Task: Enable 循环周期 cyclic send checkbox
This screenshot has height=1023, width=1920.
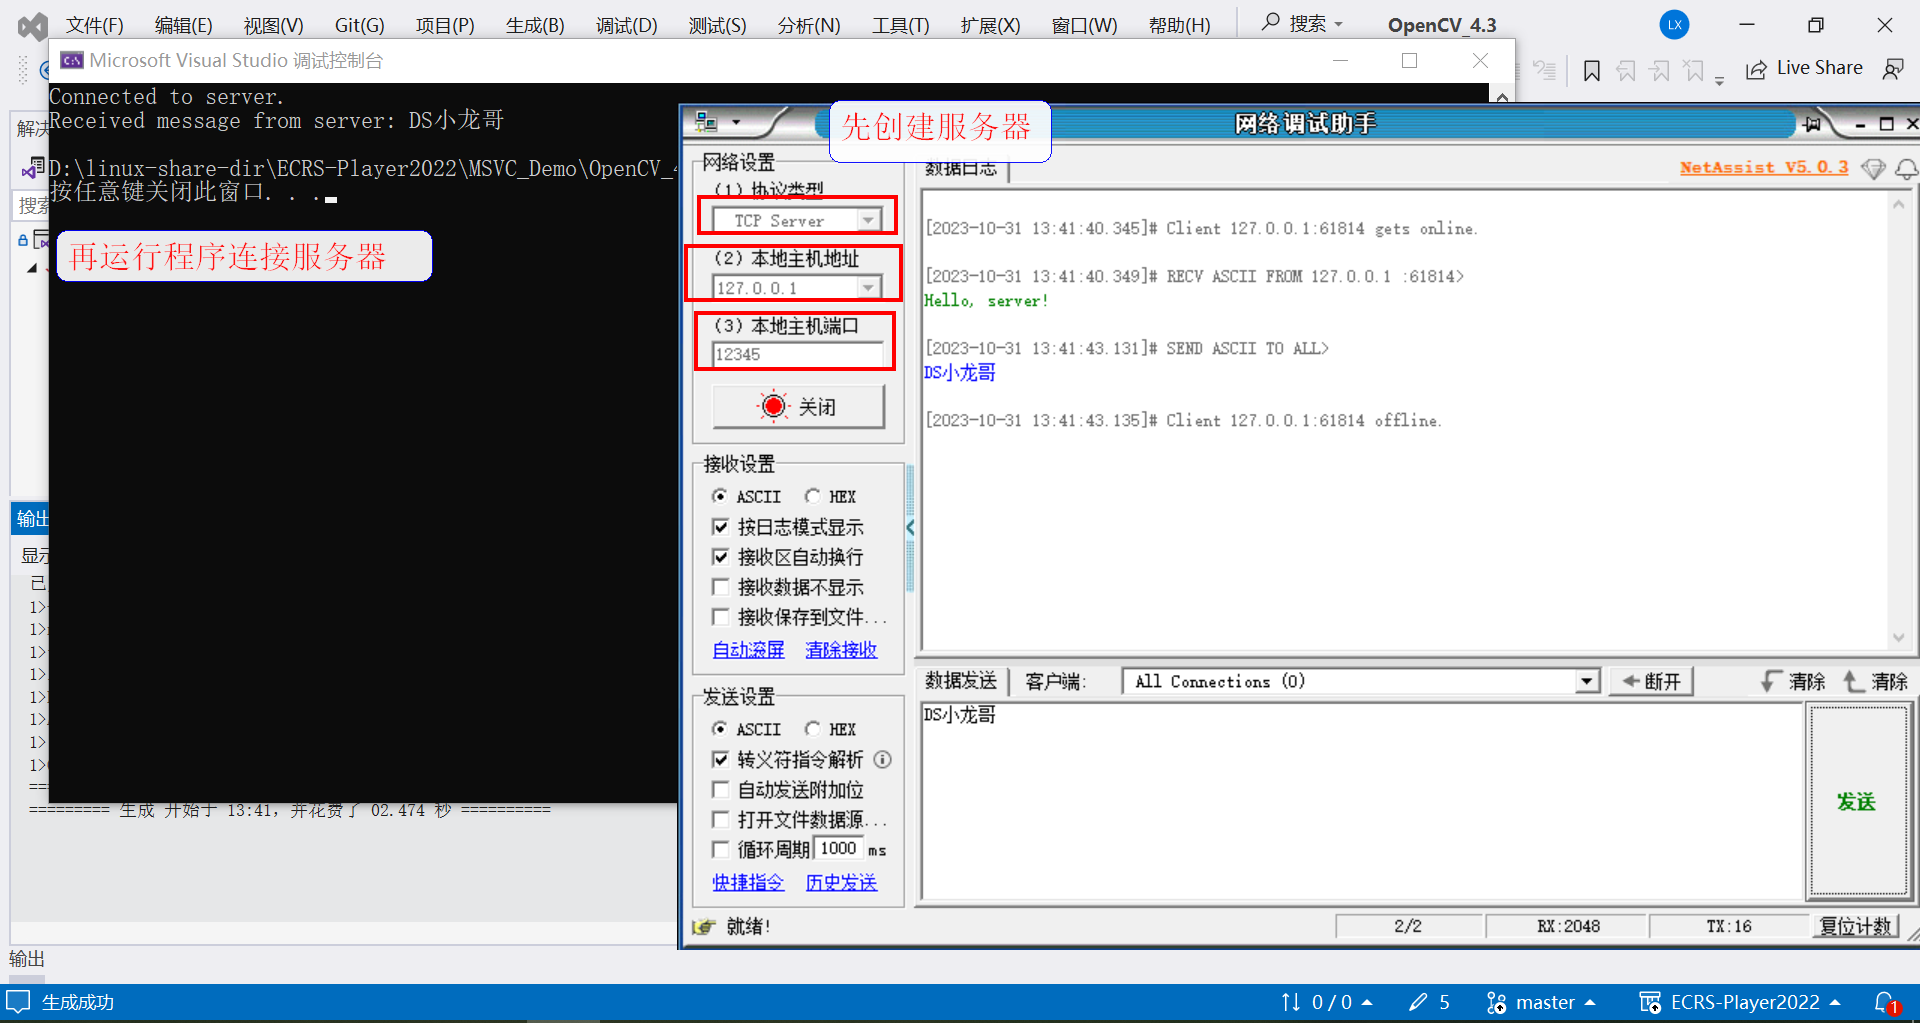Action: 722,849
